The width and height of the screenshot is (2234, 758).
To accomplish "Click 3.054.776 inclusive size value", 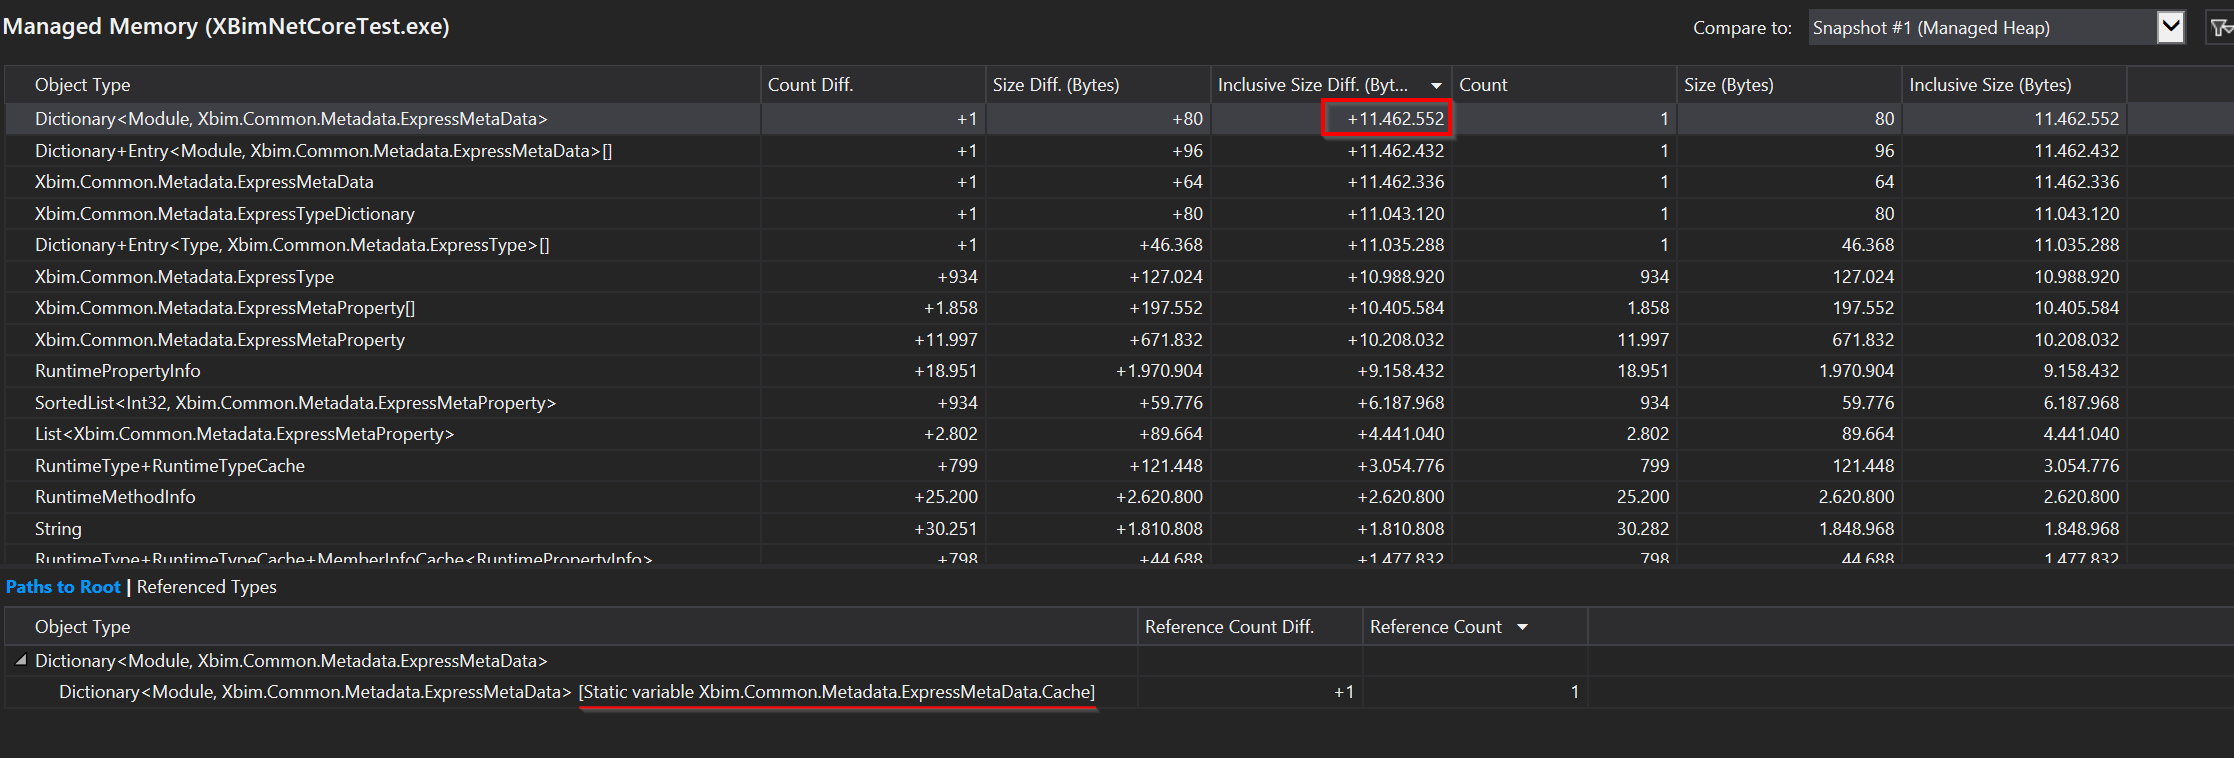I will (2080, 466).
